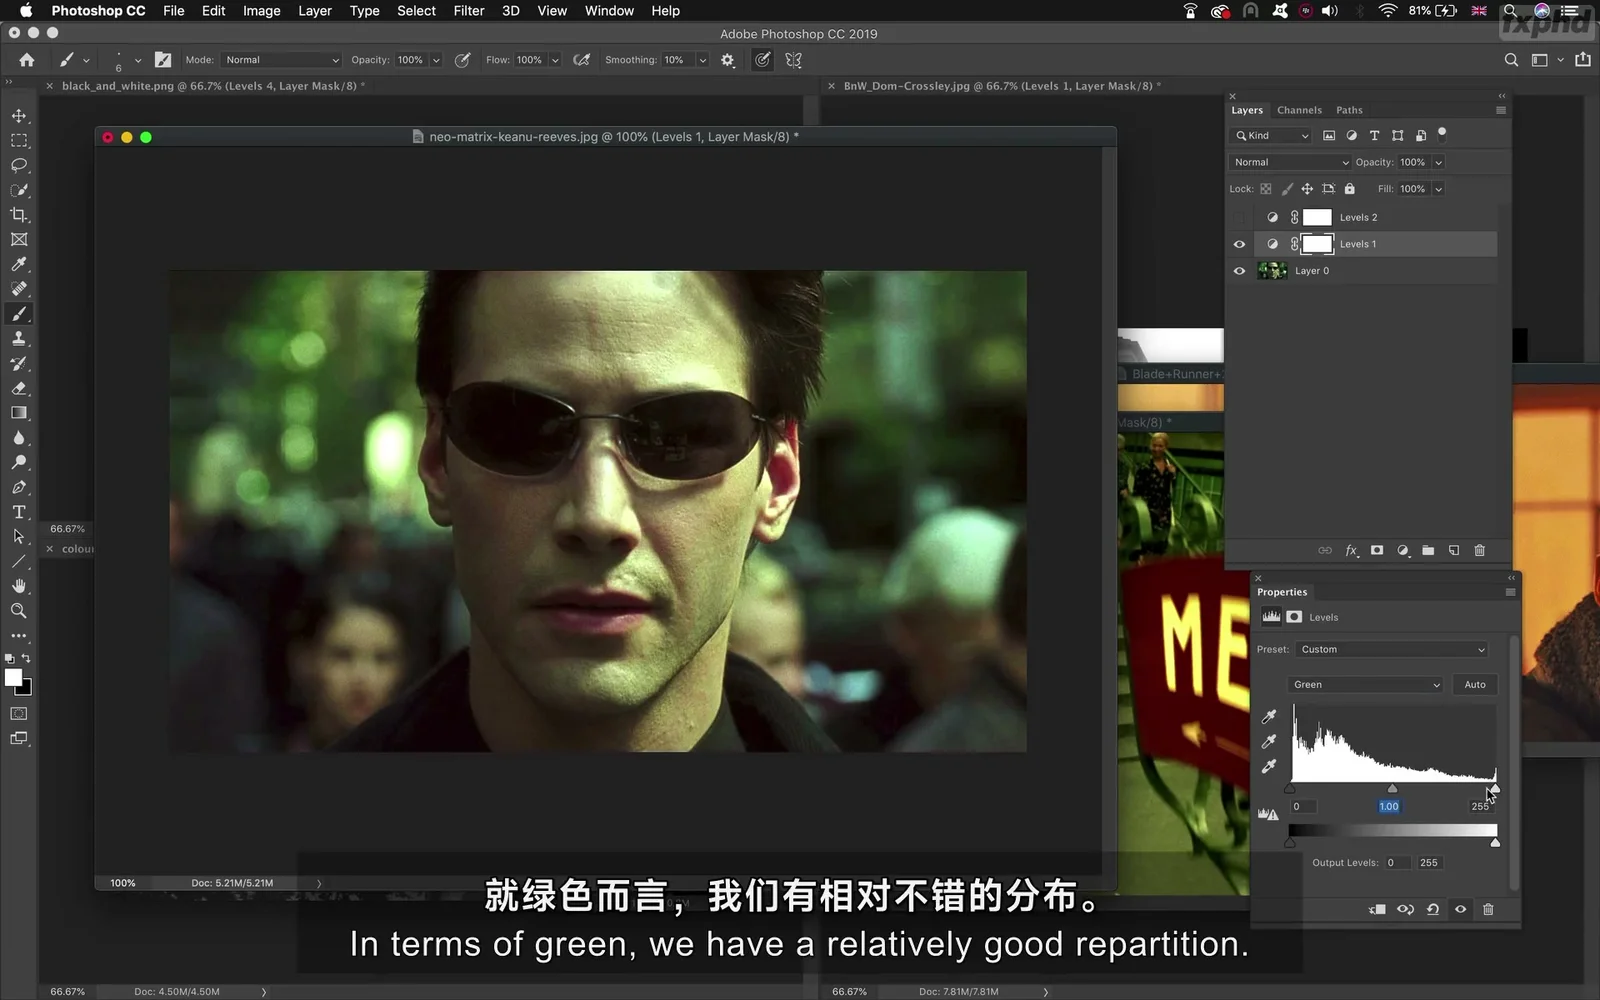Open the Flow slider dropdown arrow
The height and width of the screenshot is (1000, 1600).
coord(555,60)
